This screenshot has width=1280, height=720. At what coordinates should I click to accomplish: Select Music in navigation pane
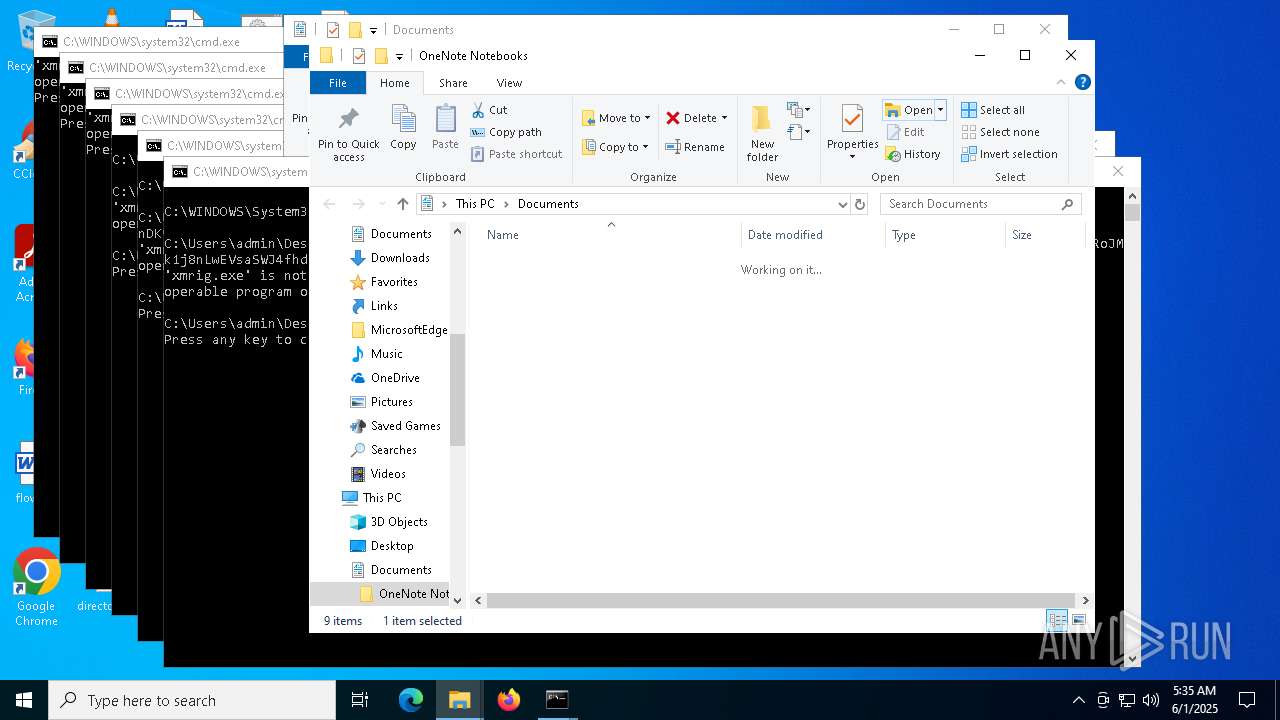coord(377,354)
